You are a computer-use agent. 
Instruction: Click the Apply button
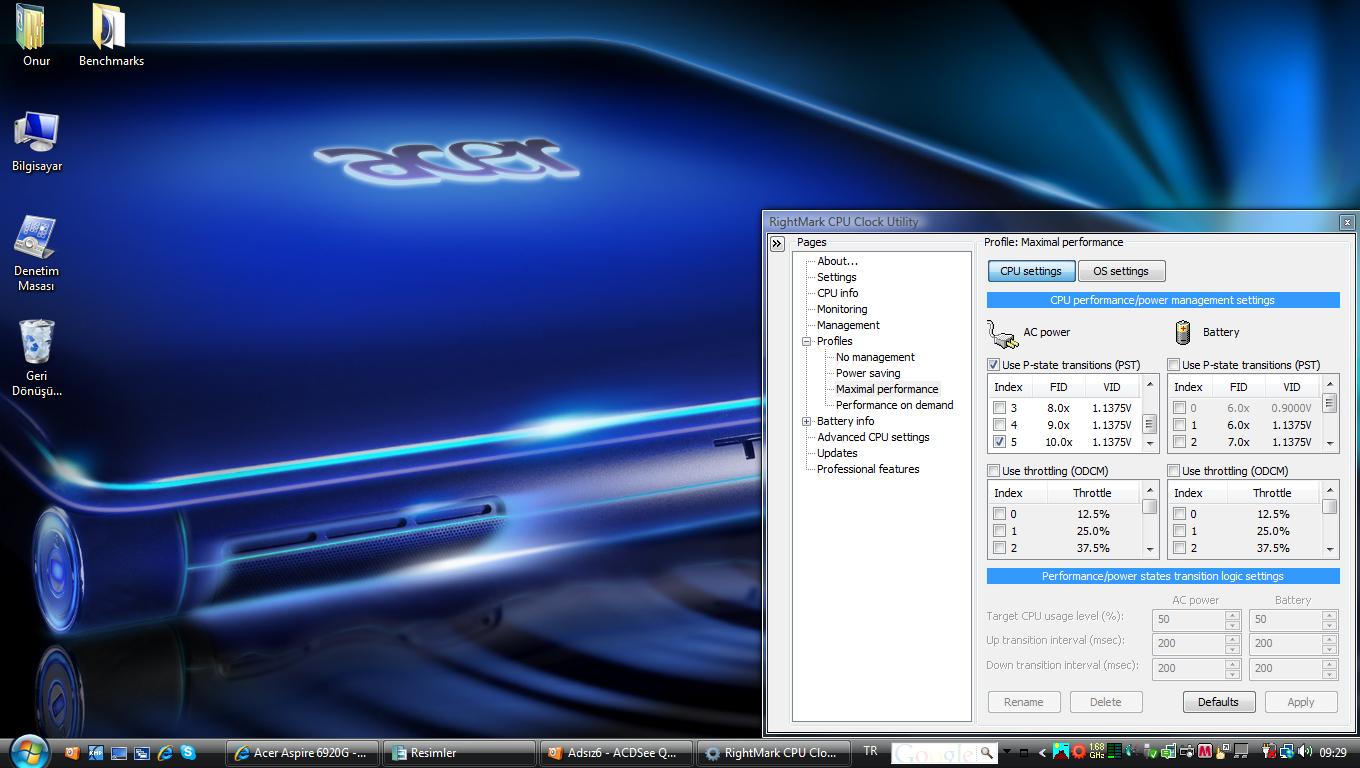(1300, 702)
